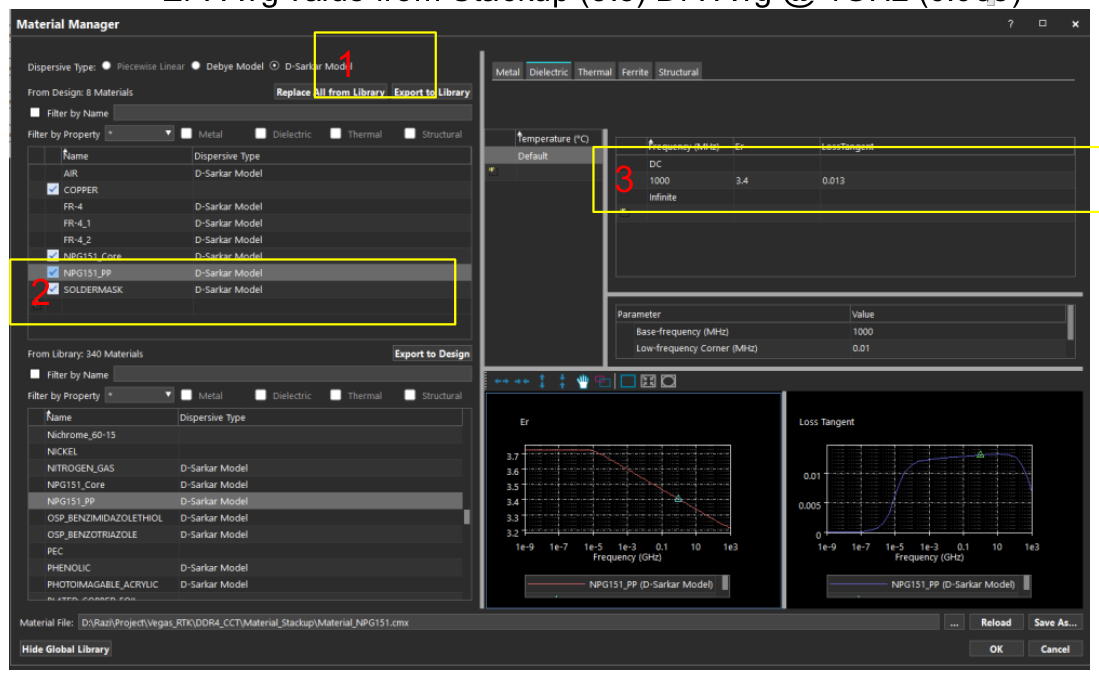
Task: Open library Filter by Property dropdown
Action: tap(139, 395)
